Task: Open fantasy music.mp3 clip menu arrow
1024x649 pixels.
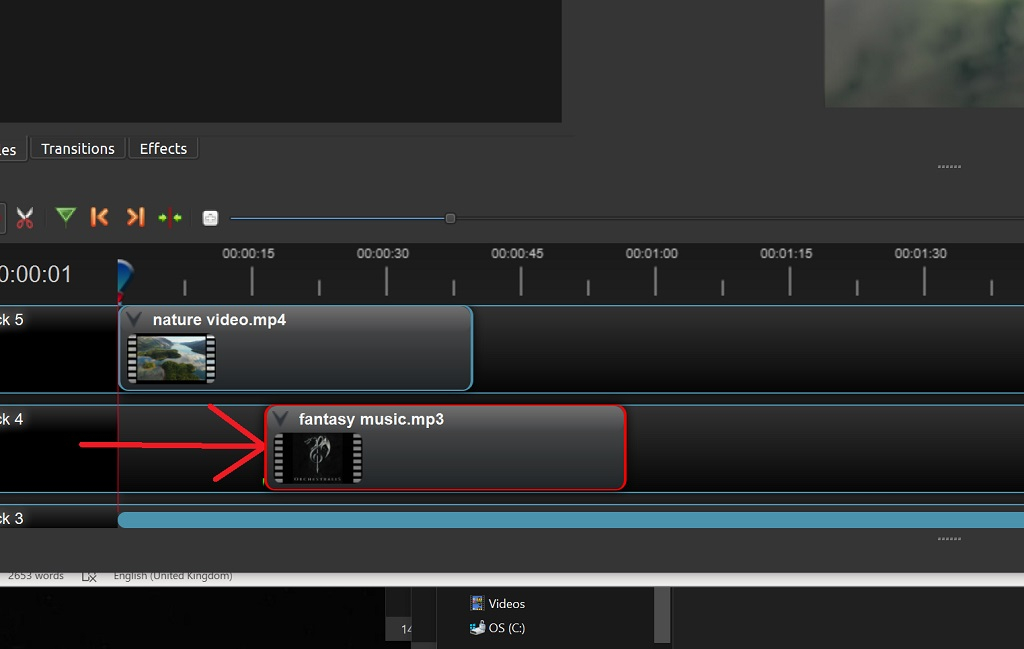Action: pos(280,419)
